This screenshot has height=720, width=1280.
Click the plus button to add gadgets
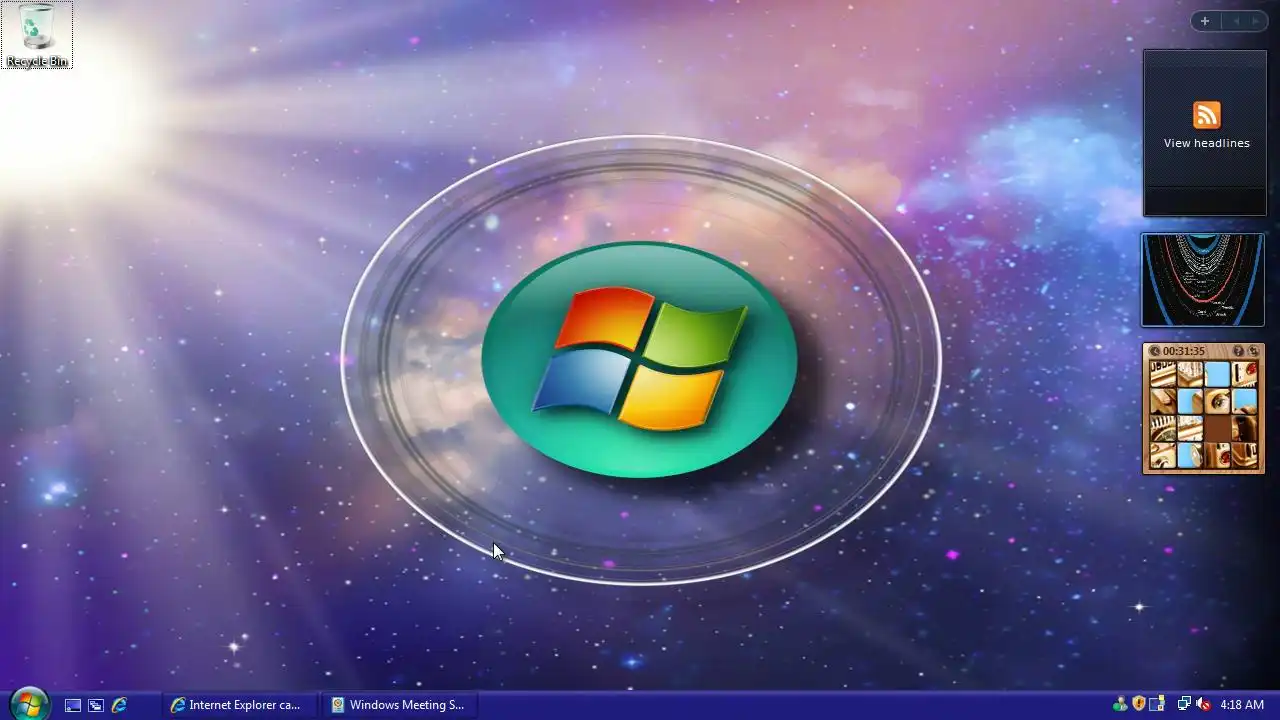pos(1205,21)
